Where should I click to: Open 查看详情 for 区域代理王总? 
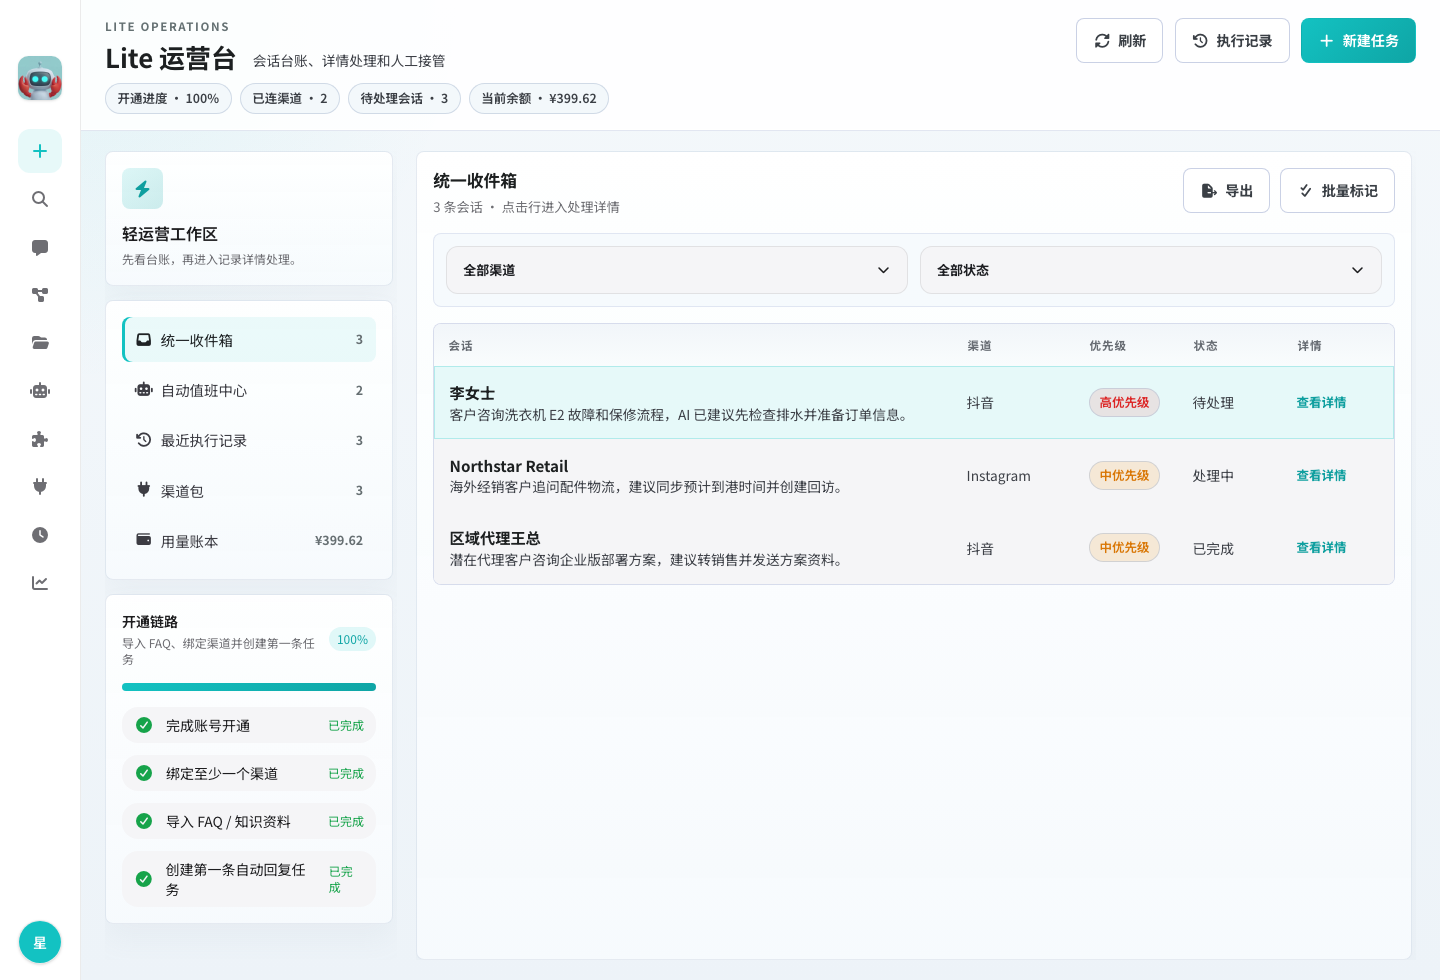tap(1321, 548)
